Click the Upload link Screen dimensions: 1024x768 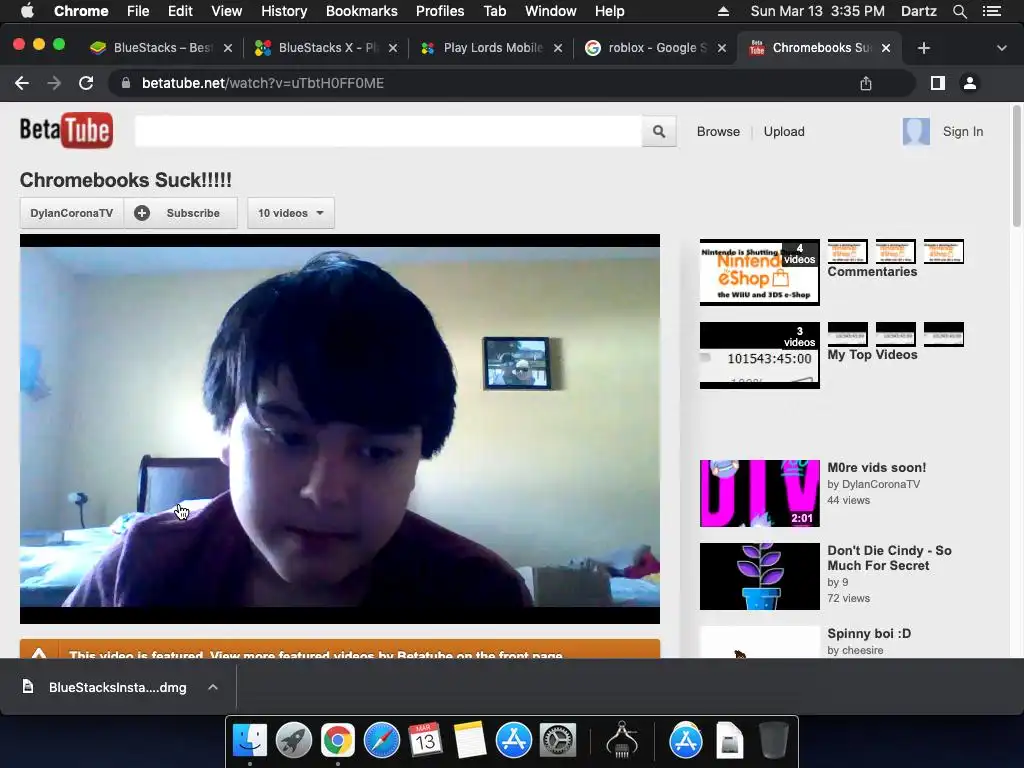[784, 131]
